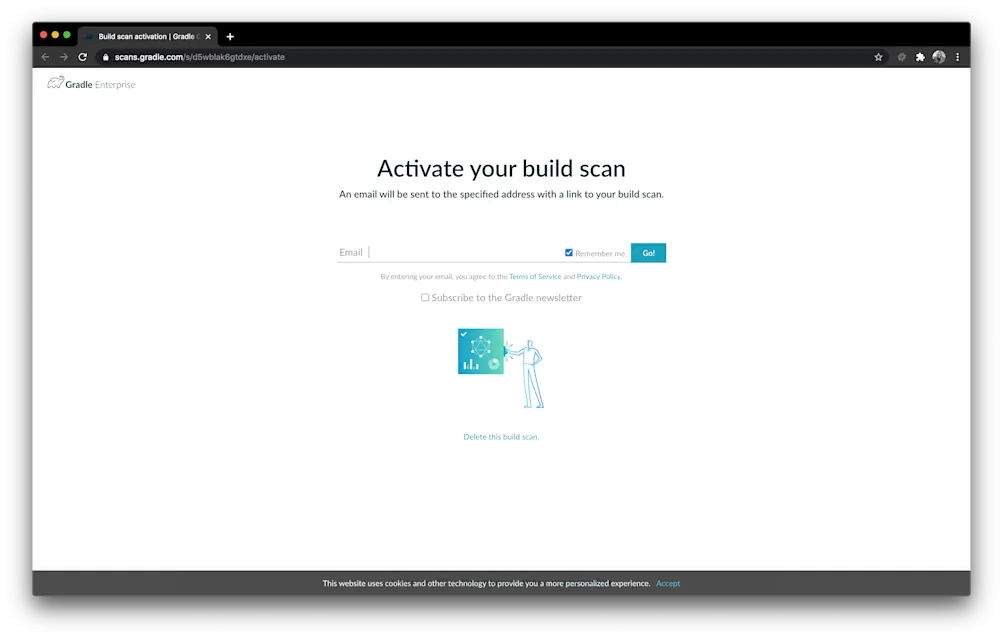
Task: Click the padlock icon in the address bar
Action: tap(106, 57)
